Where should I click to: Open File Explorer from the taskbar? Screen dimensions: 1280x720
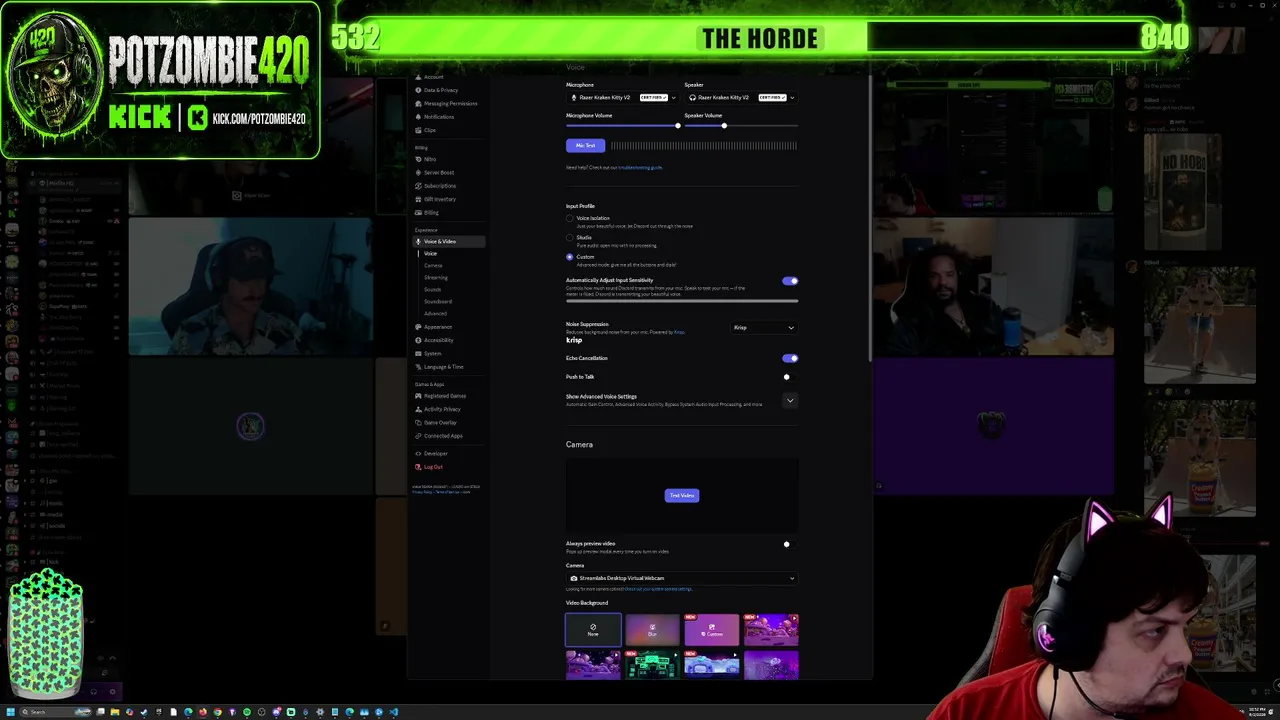(115, 712)
